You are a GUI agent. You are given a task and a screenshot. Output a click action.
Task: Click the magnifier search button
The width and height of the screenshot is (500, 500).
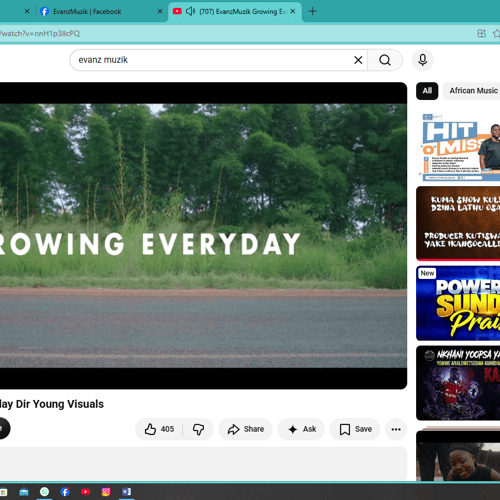(x=385, y=60)
